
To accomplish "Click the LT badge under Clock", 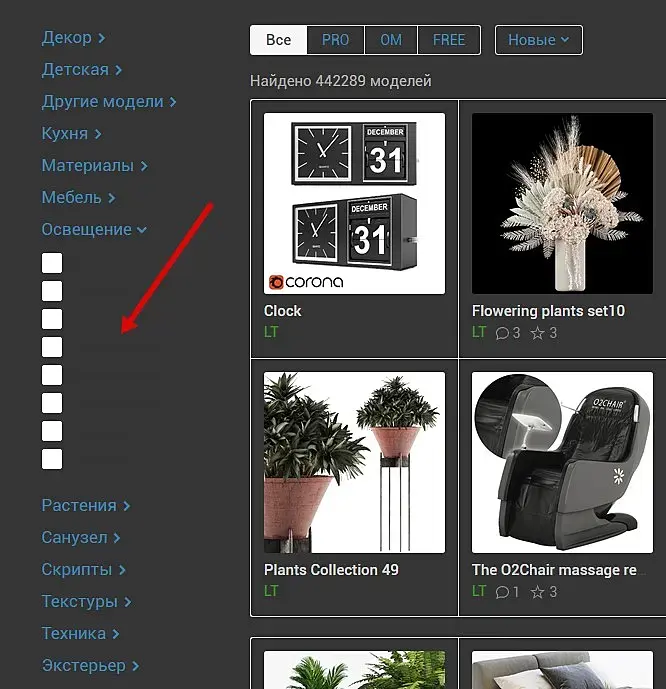I will click(x=271, y=332).
